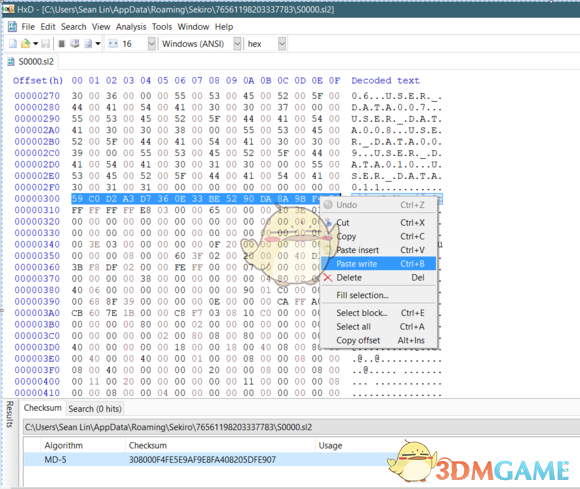Click the bytes-per-row width icon
Image resolution: width=580 pixels, height=489 pixels.
coord(113,44)
